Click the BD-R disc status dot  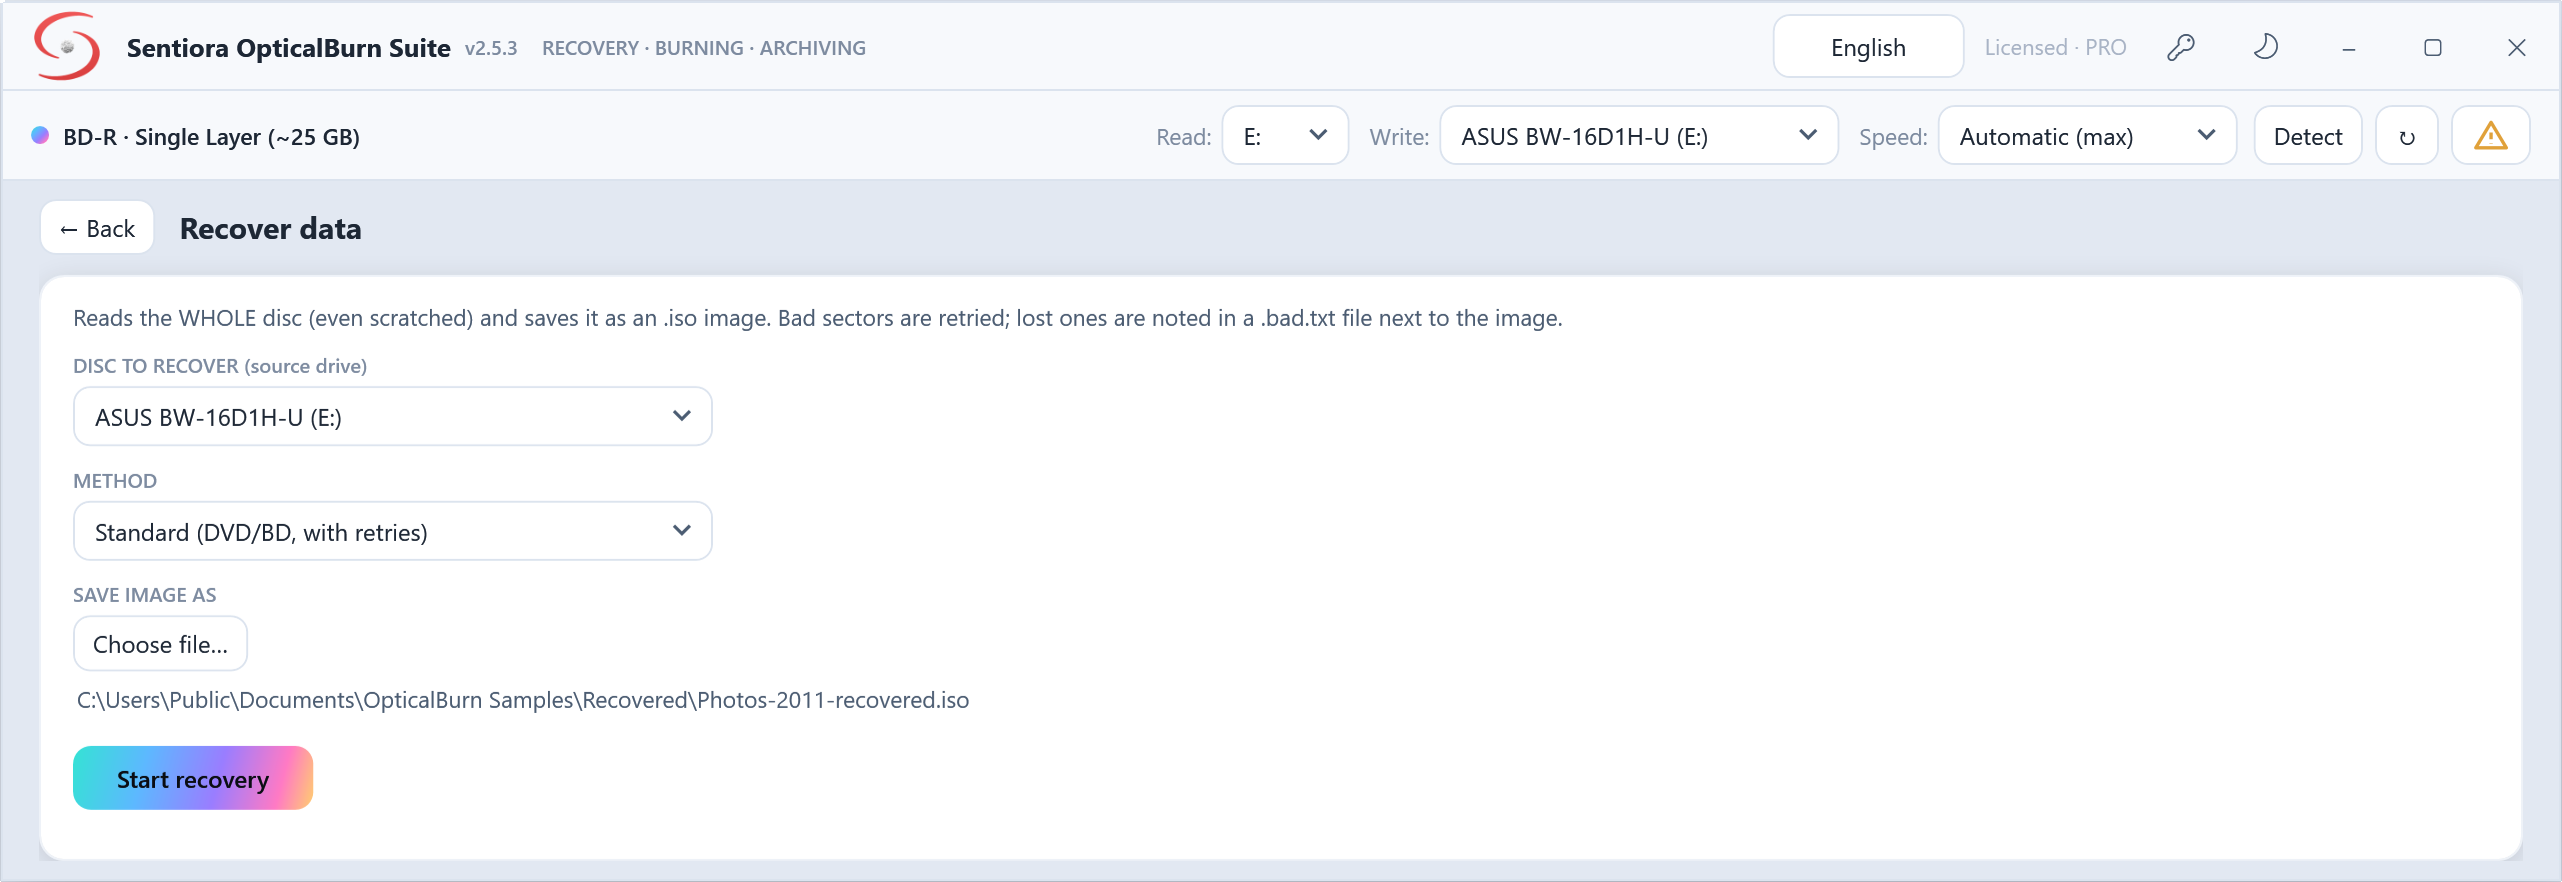[x=40, y=135]
